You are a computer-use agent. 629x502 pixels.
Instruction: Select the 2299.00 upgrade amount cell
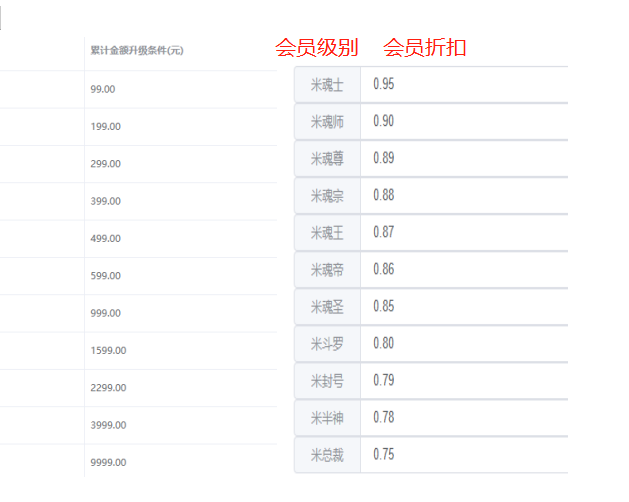[x=108, y=388]
